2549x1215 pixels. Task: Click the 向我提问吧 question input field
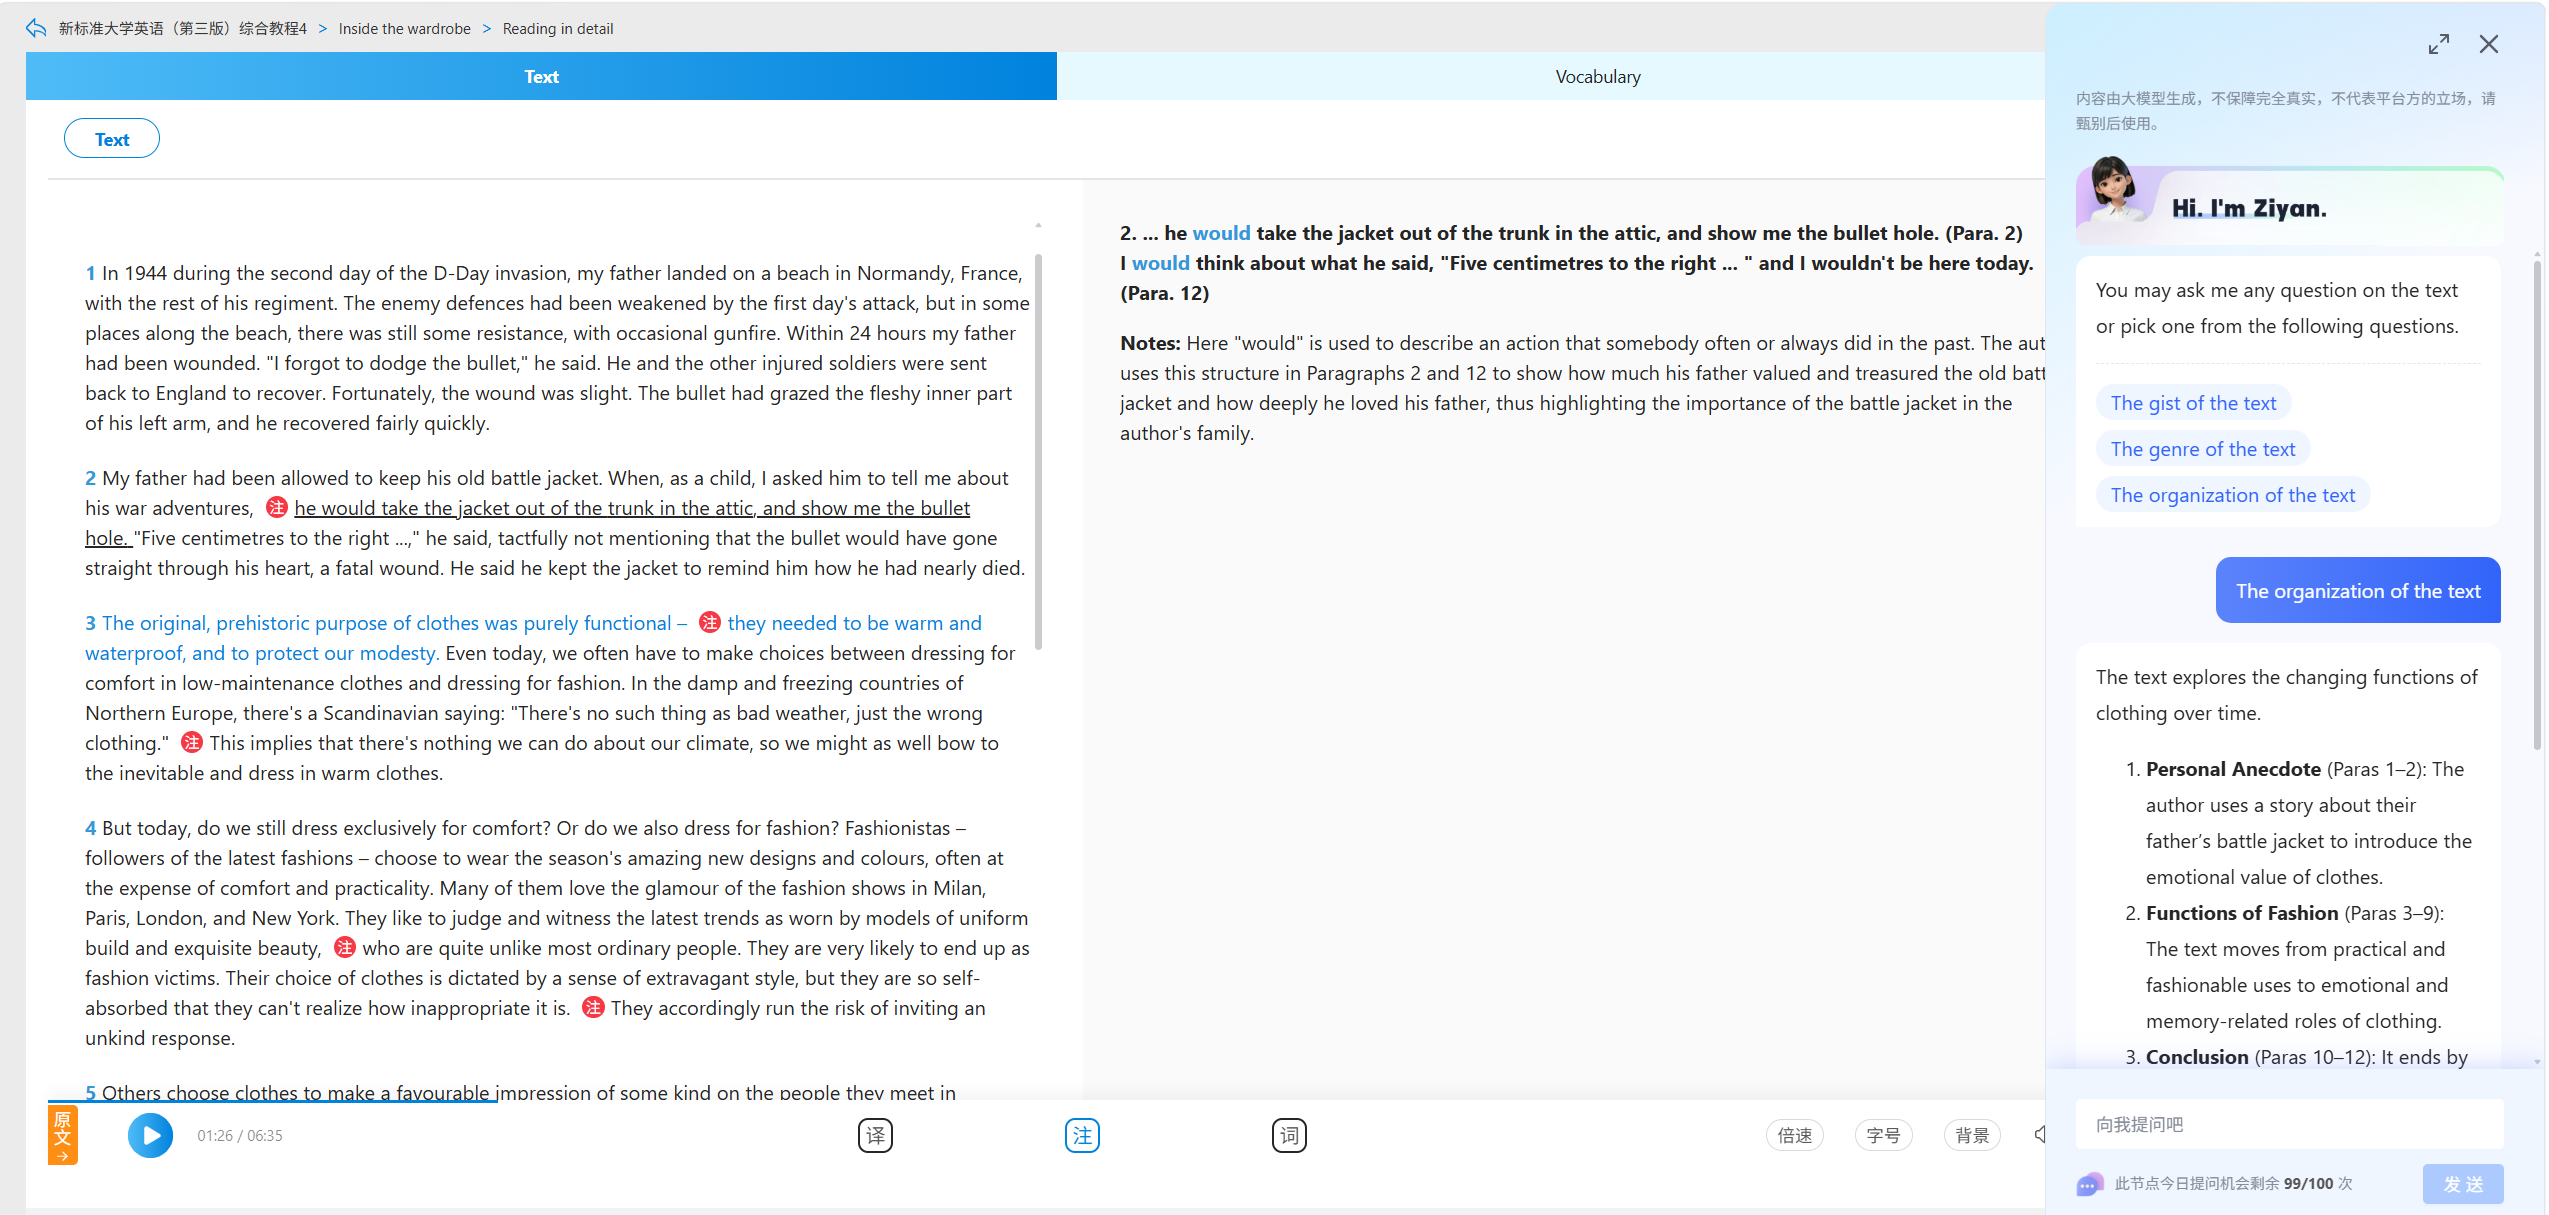coord(2289,1124)
